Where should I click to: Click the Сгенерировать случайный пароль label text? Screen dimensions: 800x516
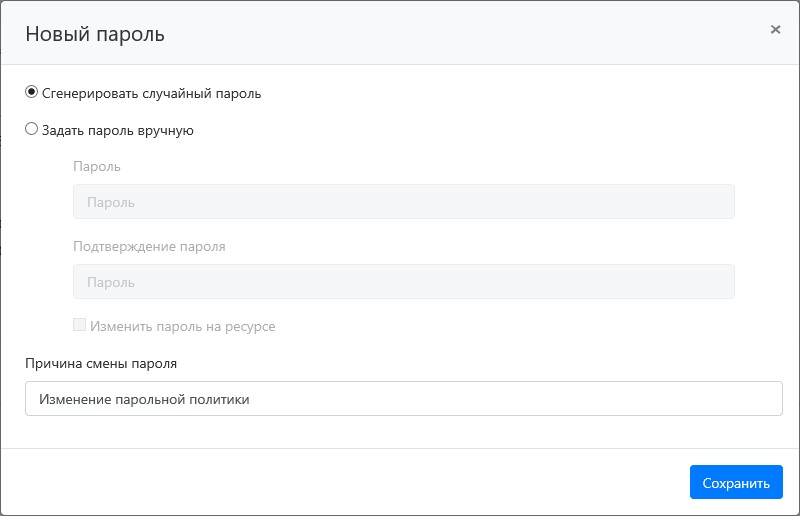151,93
